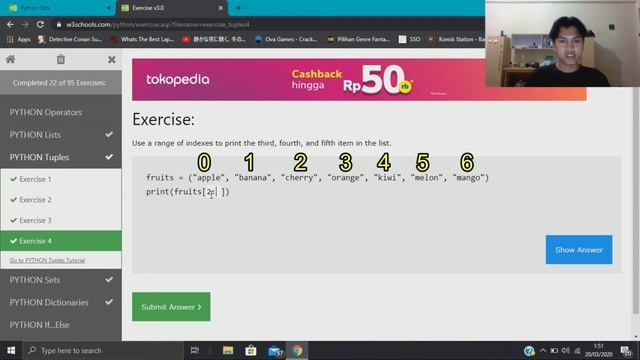This screenshot has width=640, height=360.
Task: Click the network tray icon
Action: tap(577, 350)
